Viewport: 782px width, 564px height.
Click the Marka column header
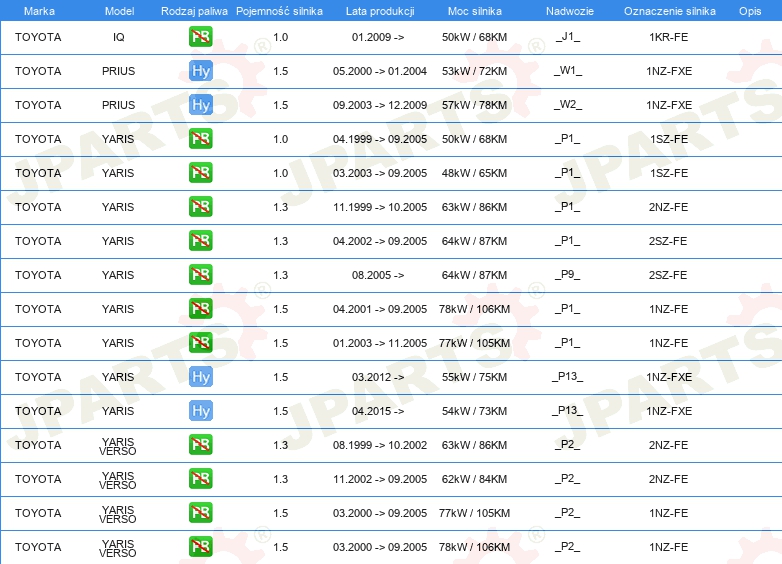pyautogui.click(x=39, y=11)
